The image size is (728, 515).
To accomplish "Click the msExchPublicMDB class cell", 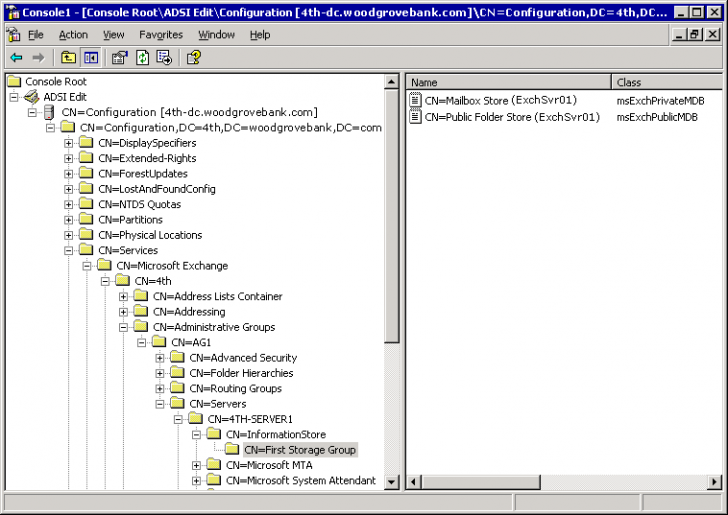I will coord(657,117).
